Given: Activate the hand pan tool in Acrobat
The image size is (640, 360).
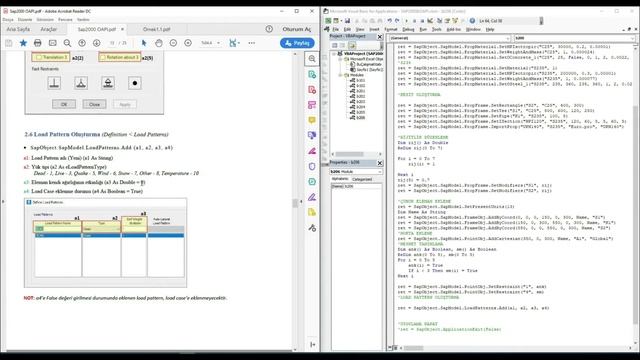Looking at the screenshot, I should pos(159,43).
